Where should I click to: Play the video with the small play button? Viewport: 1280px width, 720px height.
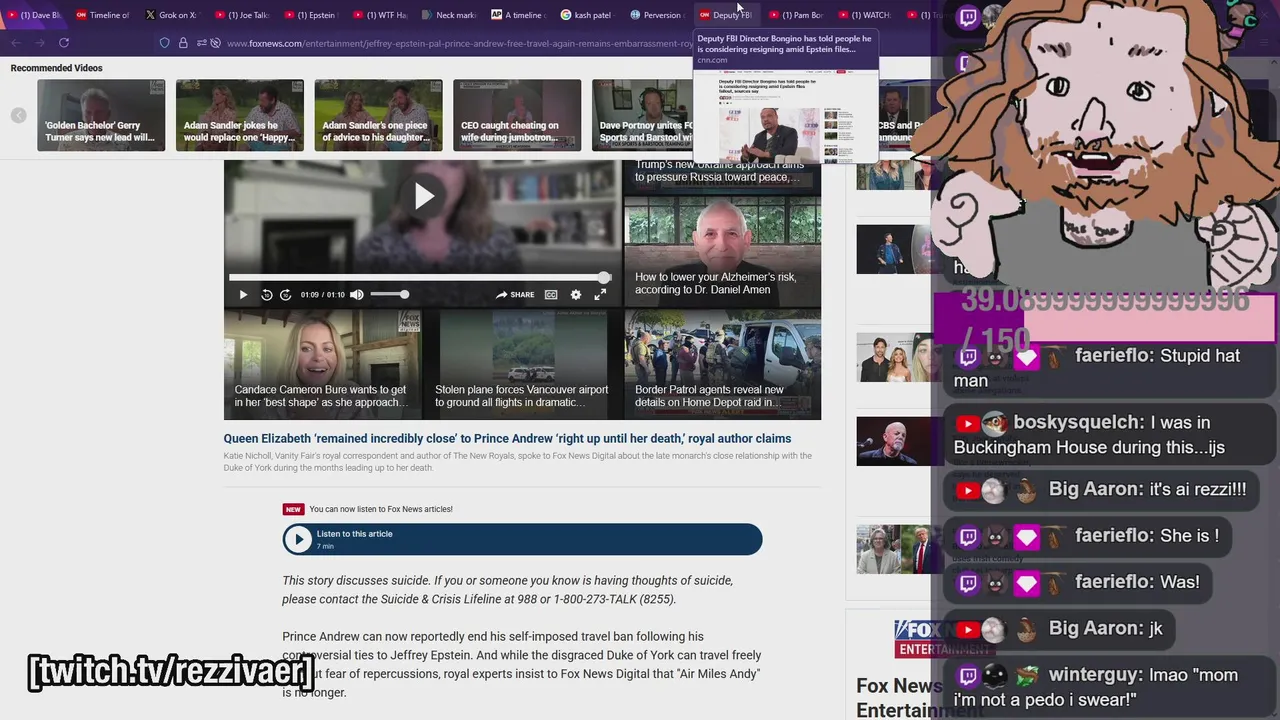coord(243,295)
